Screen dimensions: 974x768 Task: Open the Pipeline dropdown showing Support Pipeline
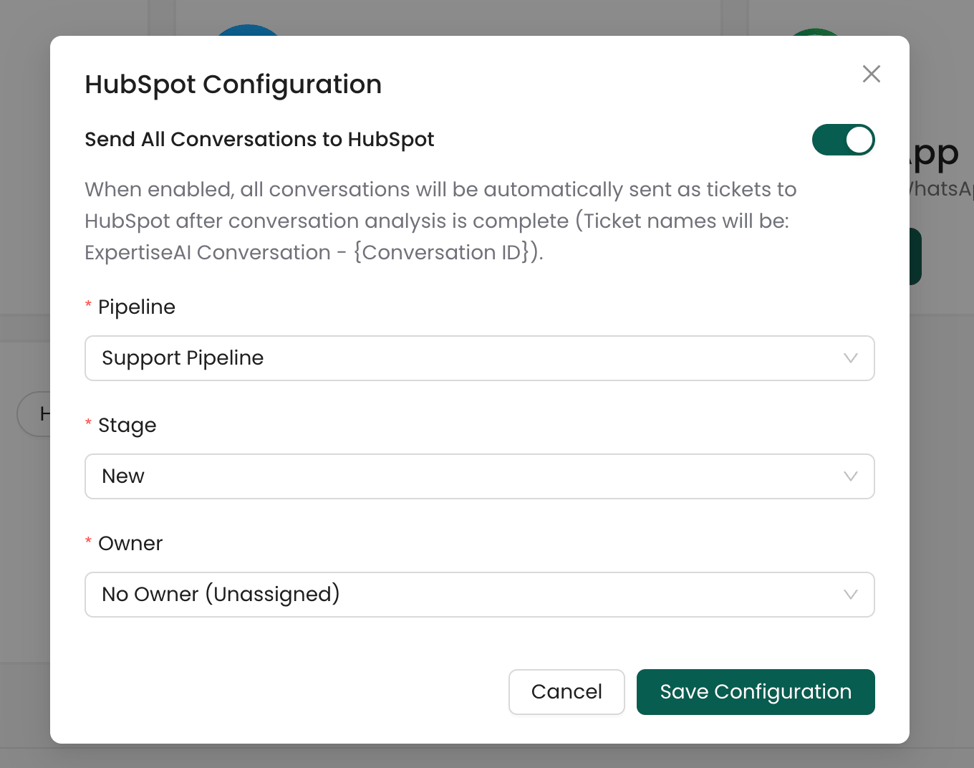(x=460, y=358)
